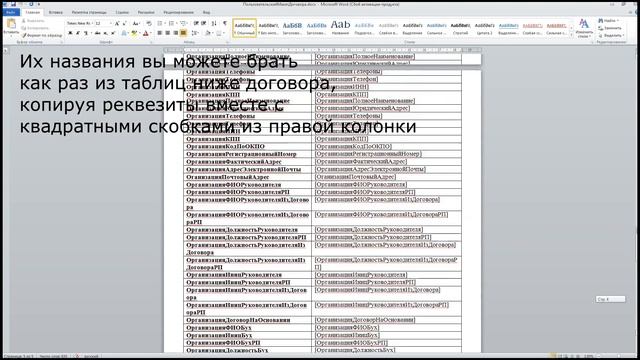Click the Decrease Indent icon
The width and height of the screenshot is (640, 360).
(196, 24)
